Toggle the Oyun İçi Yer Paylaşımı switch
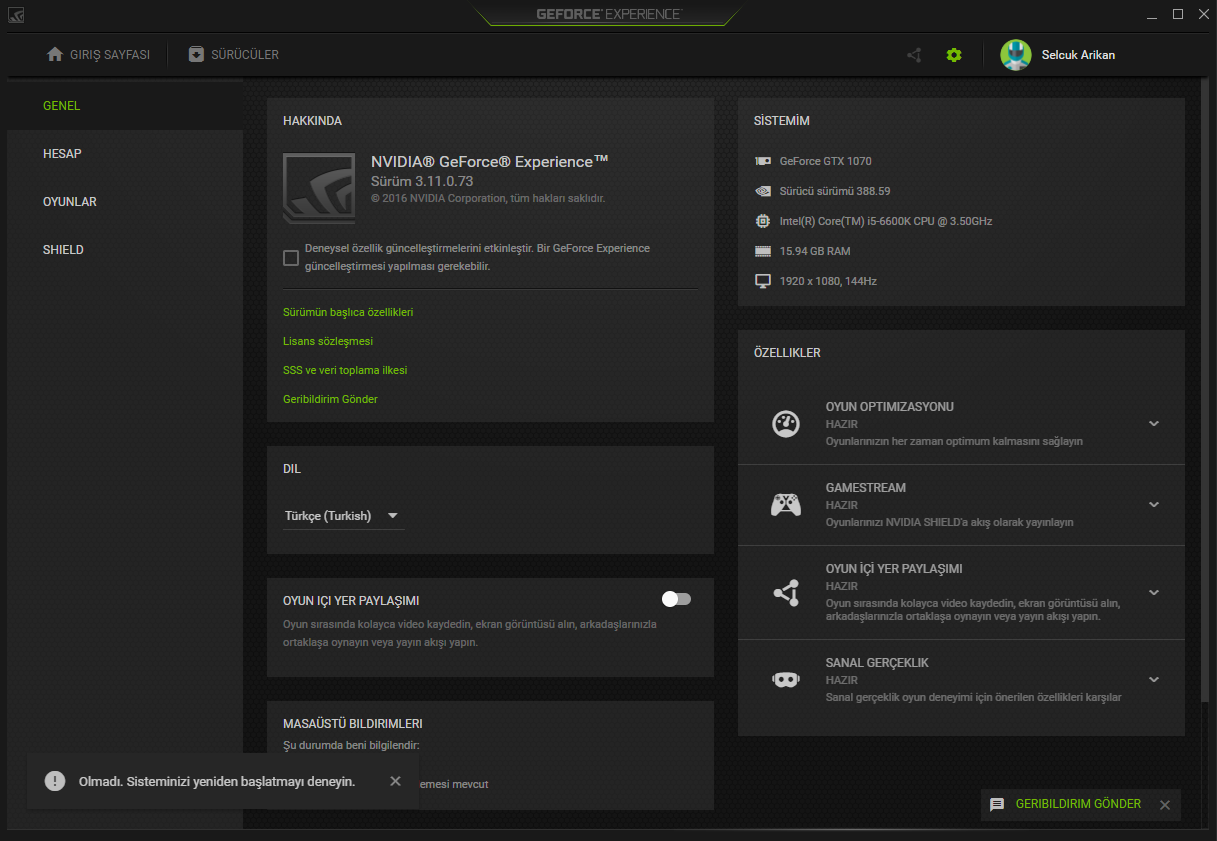This screenshot has height=841, width=1217. (x=676, y=599)
